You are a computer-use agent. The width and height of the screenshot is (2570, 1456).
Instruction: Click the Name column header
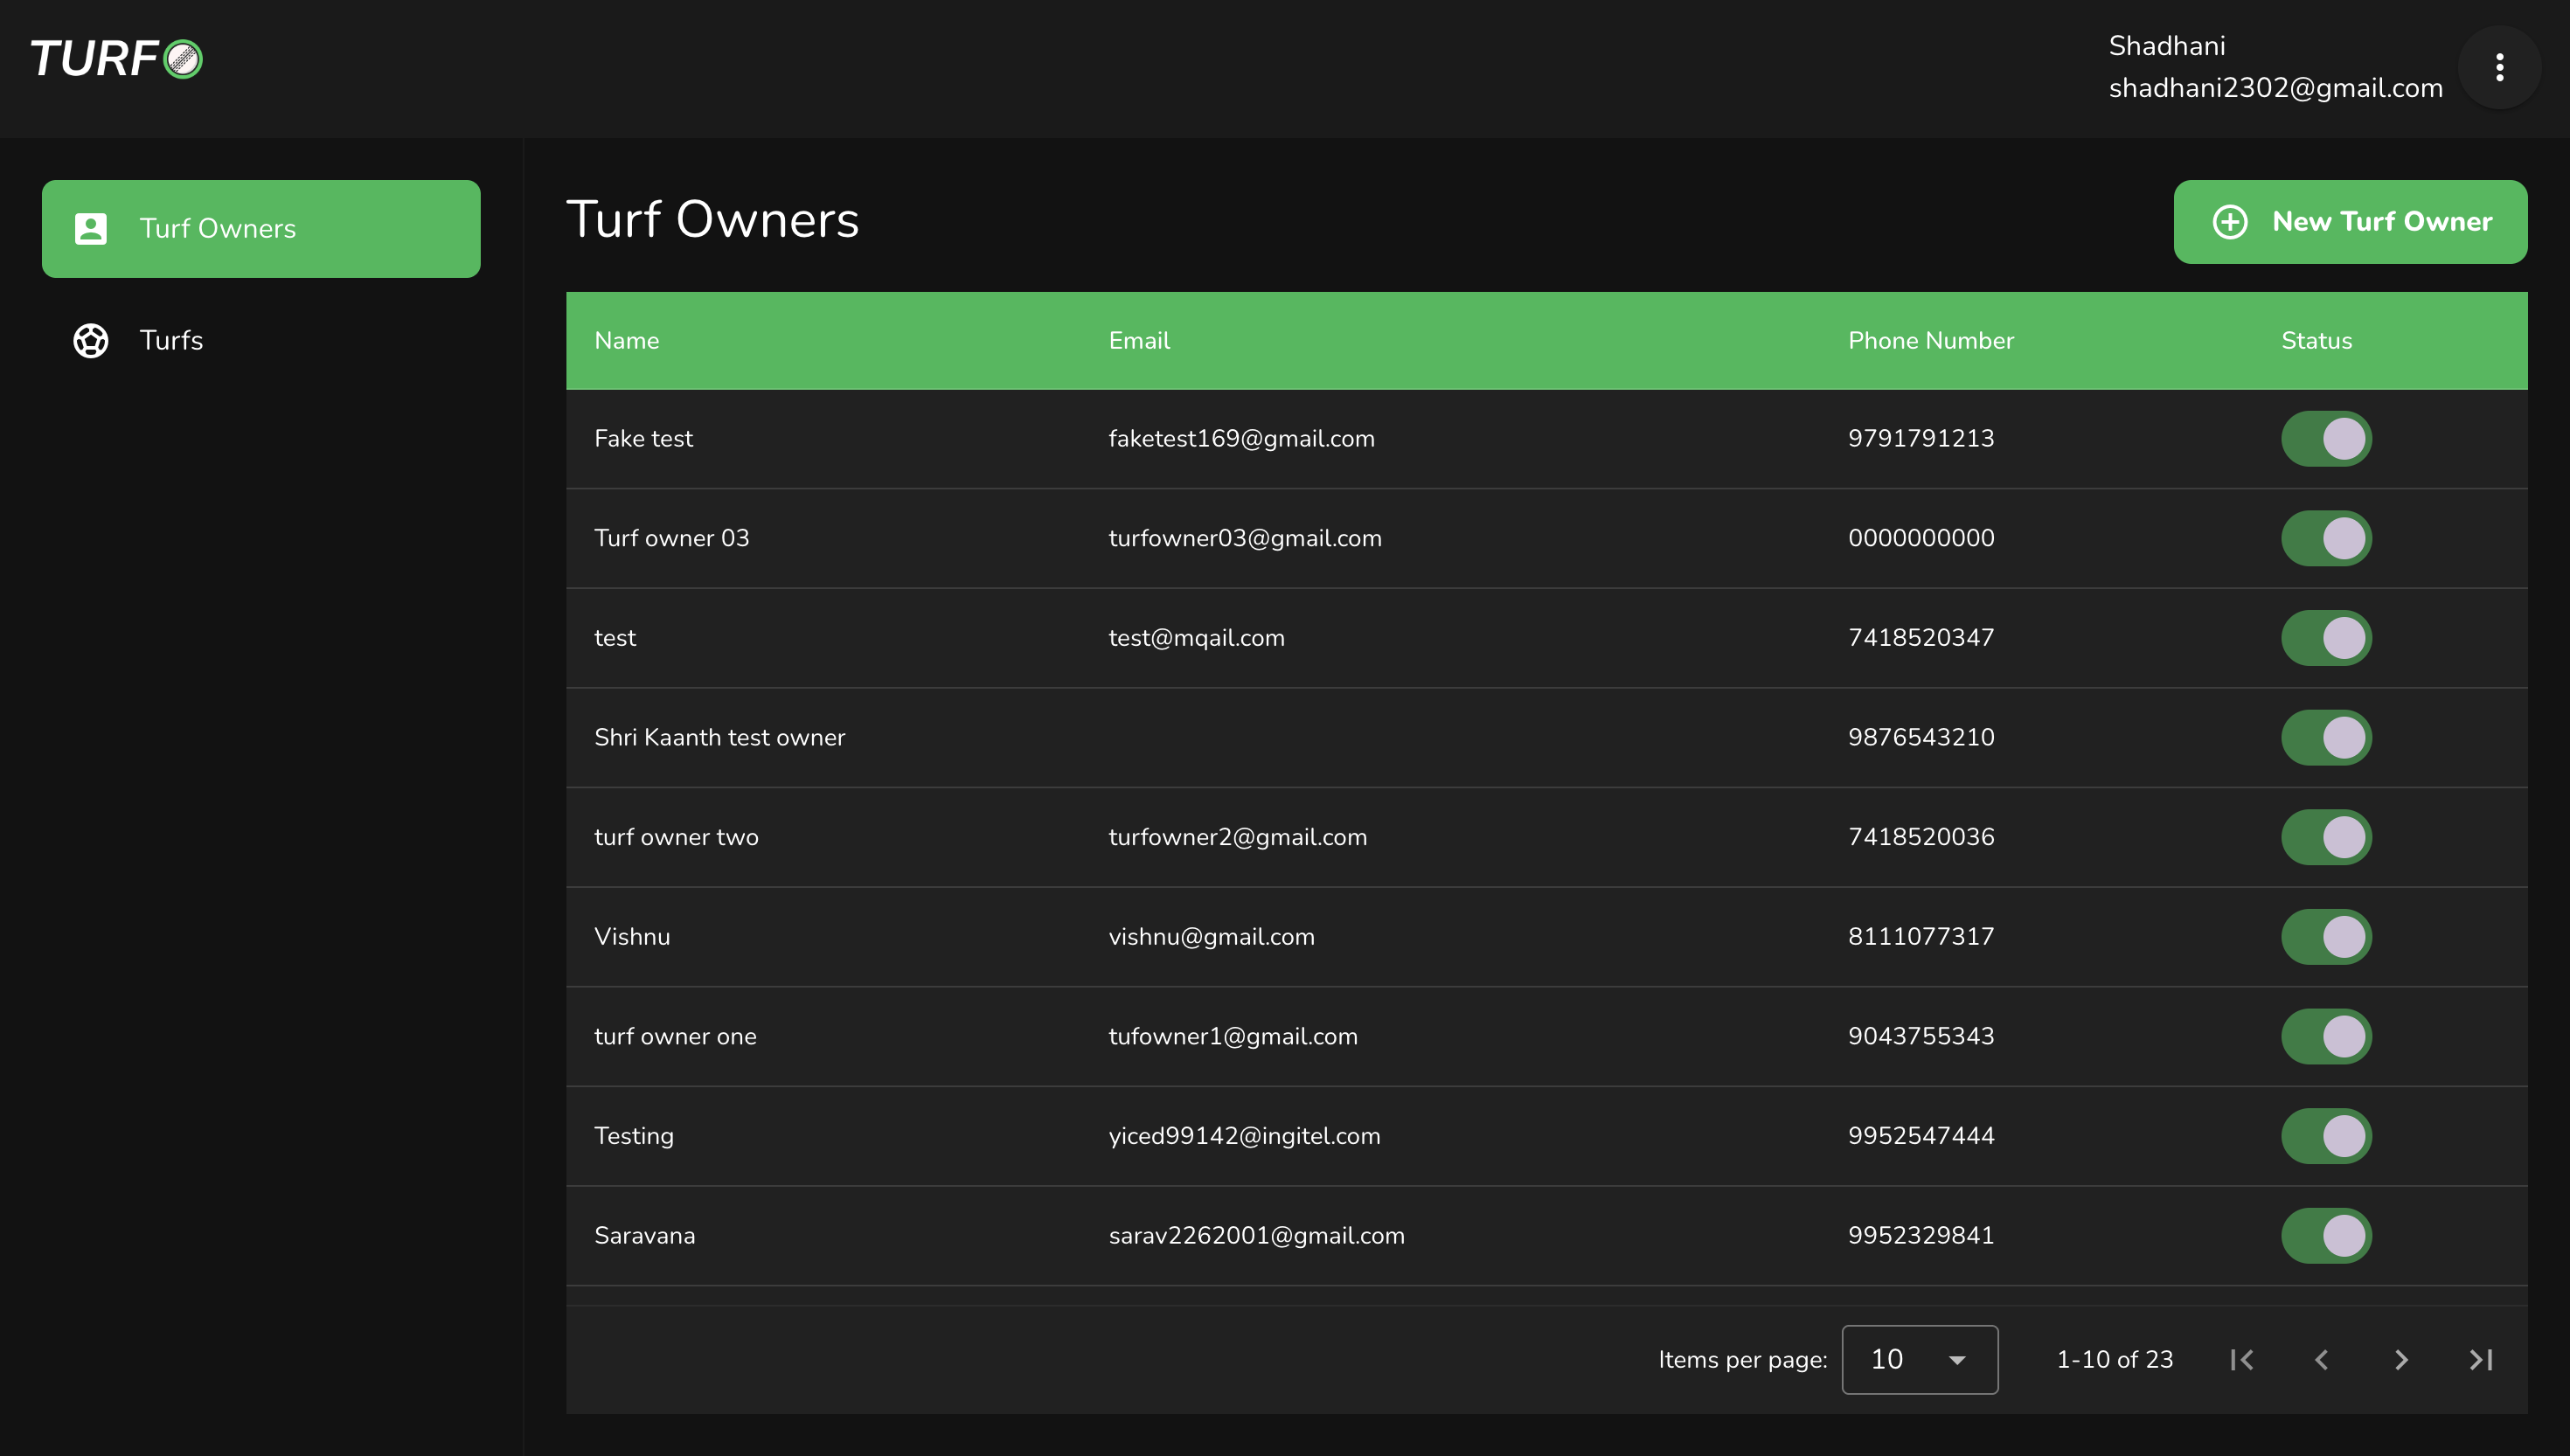tap(626, 341)
